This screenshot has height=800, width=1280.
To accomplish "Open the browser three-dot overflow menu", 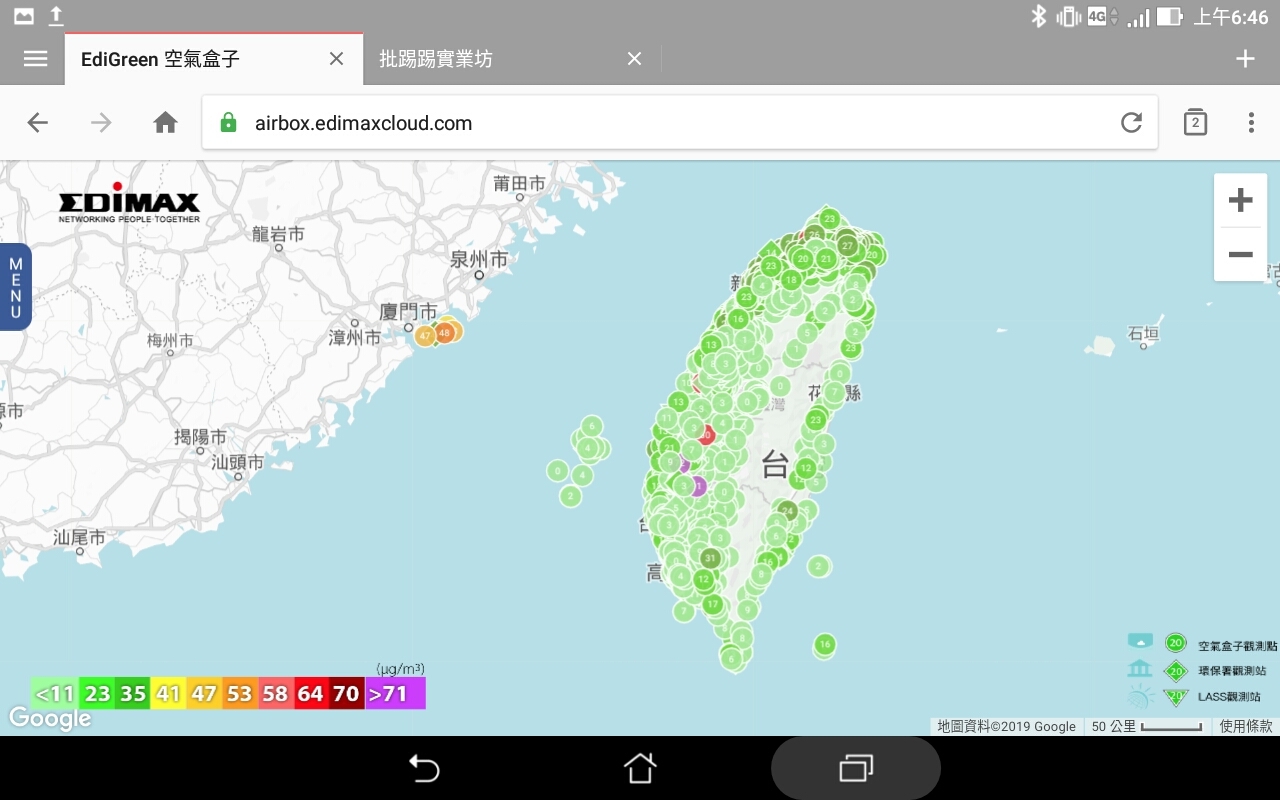I will [x=1251, y=123].
